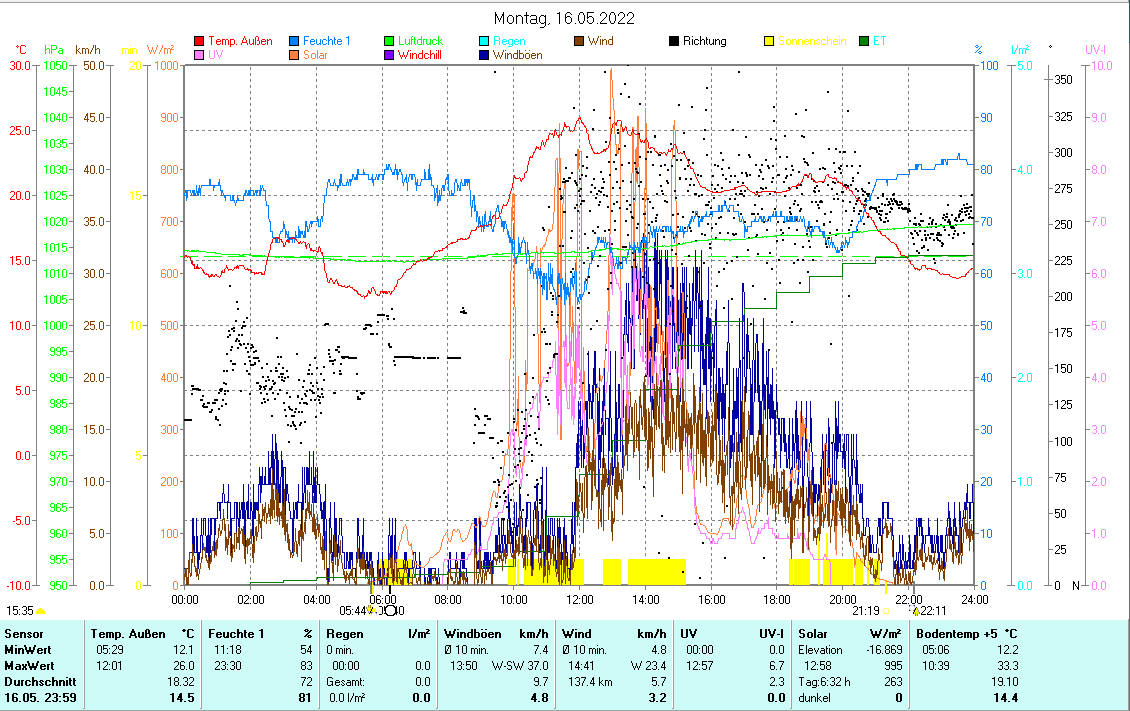The image size is (1130, 711).
Task: Click the purple Windchill legend square
Action: coord(390,55)
